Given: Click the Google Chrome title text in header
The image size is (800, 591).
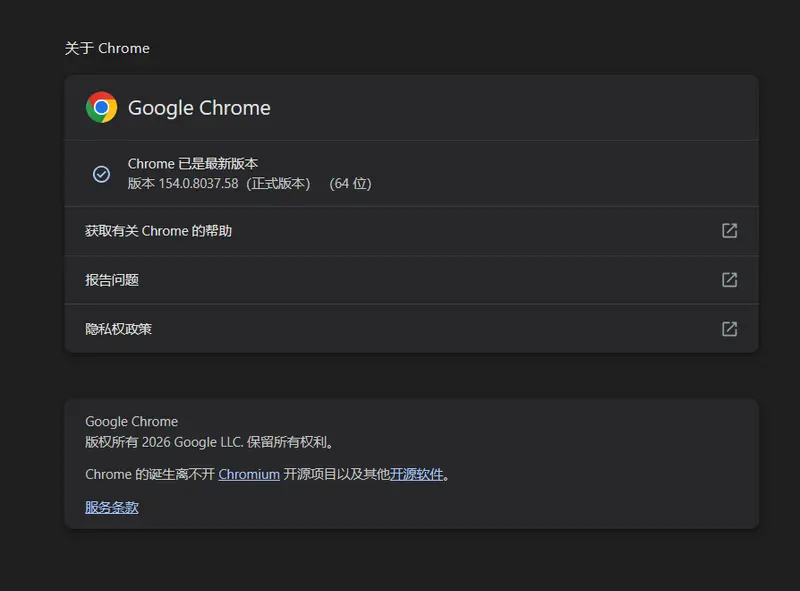Looking at the screenshot, I should (x=199, y=108).
